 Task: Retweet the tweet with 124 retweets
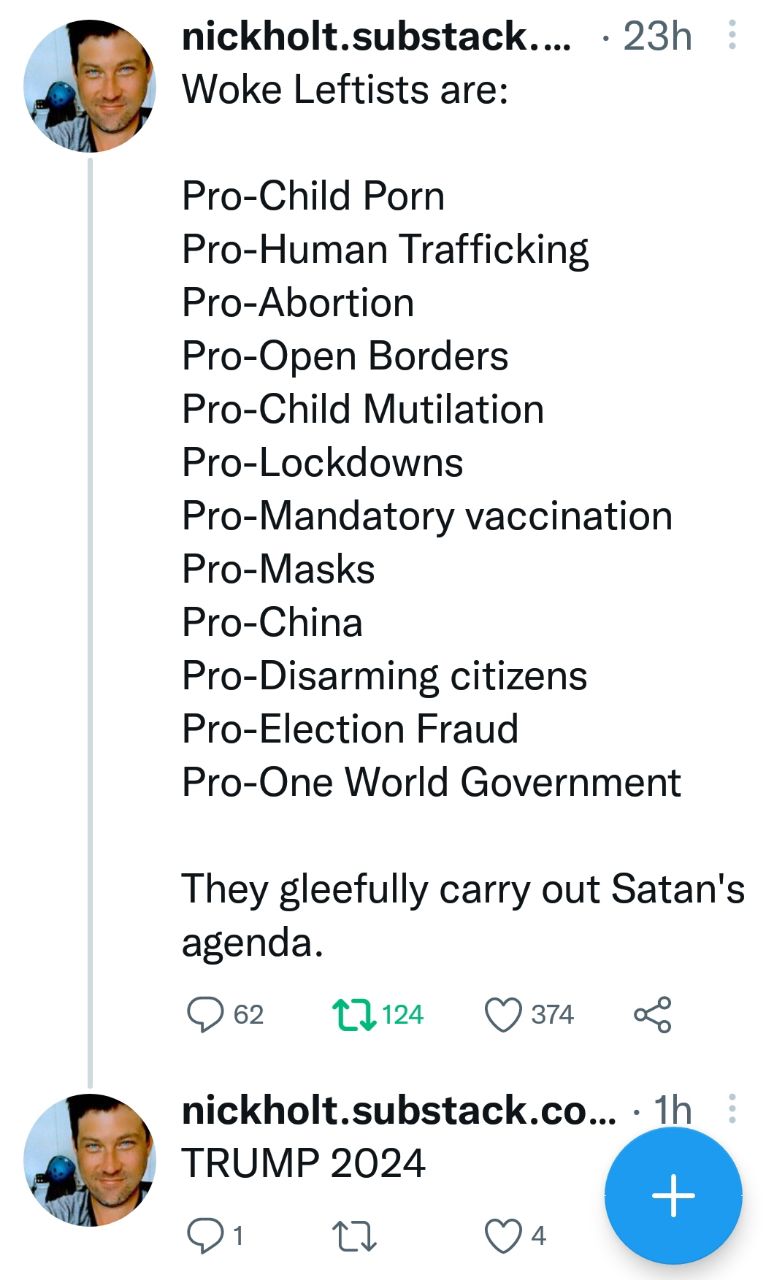click(351, 1015)
